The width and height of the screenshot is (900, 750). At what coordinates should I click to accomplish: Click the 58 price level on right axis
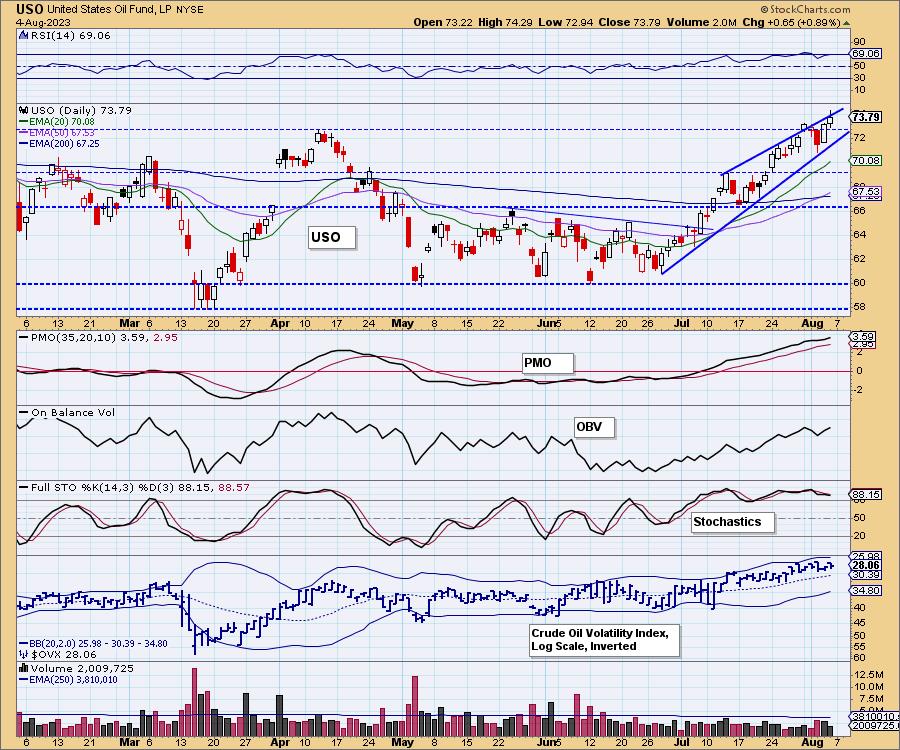tap(859, 306)
